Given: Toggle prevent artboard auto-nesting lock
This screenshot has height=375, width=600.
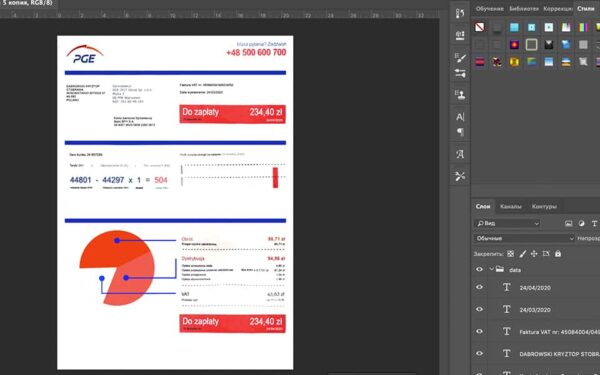Looking at the screenshot, I should (546, 254).
